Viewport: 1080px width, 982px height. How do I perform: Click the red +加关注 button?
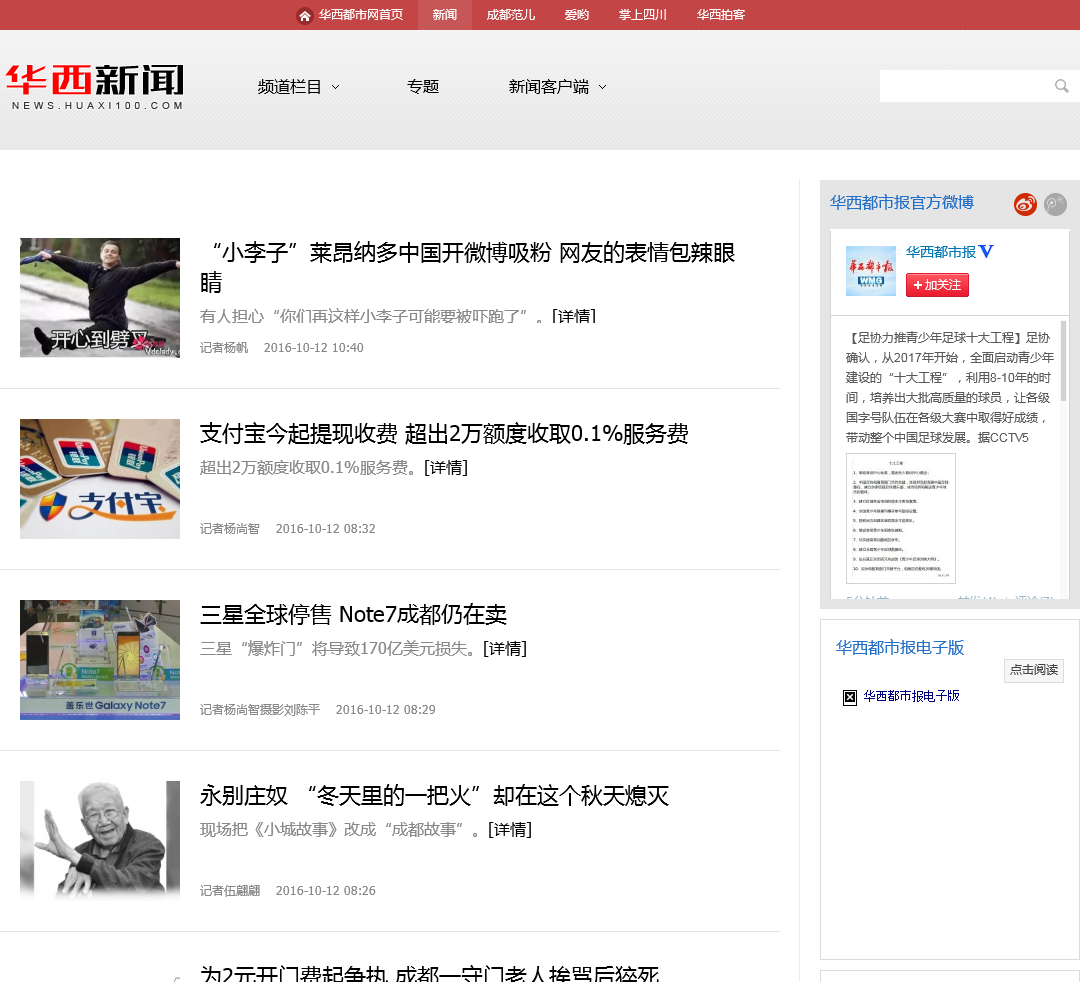coord(937,285)
